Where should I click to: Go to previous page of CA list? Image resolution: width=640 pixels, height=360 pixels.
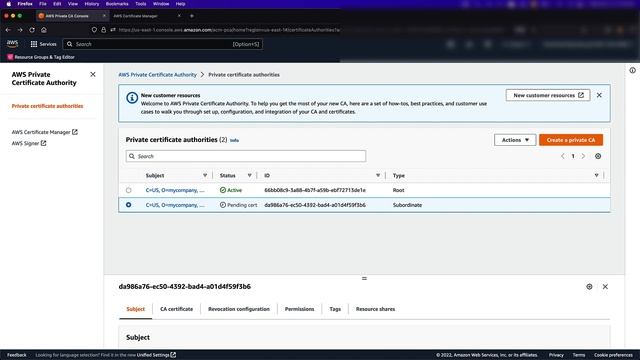562,156
